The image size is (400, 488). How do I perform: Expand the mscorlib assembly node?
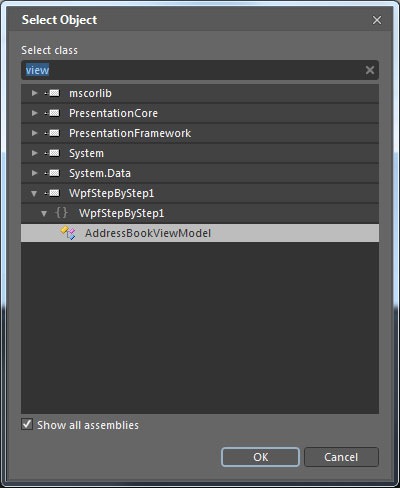click(34, 93)
